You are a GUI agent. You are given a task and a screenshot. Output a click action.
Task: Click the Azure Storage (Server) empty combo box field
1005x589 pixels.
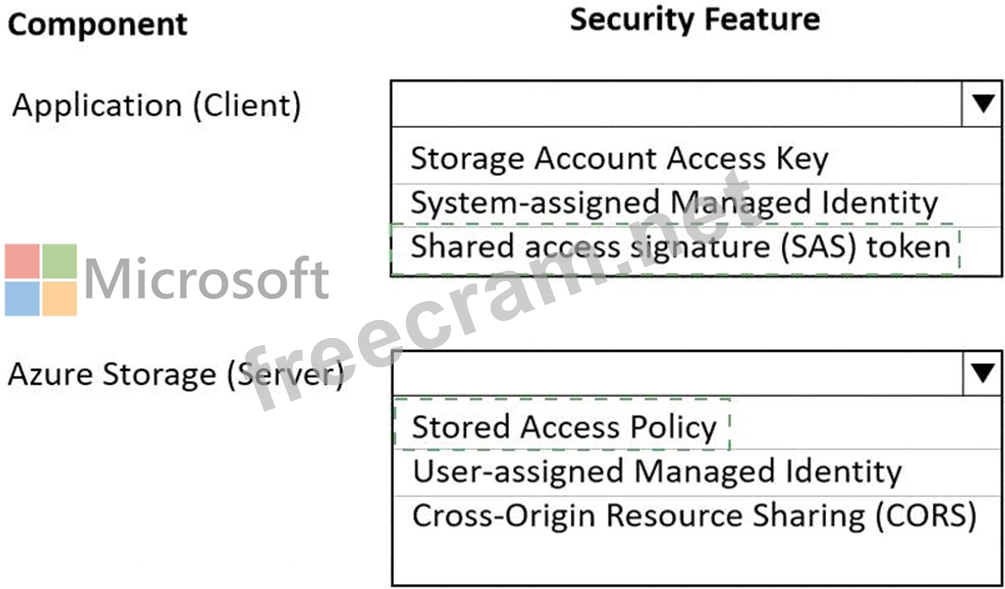coord(677,374)
